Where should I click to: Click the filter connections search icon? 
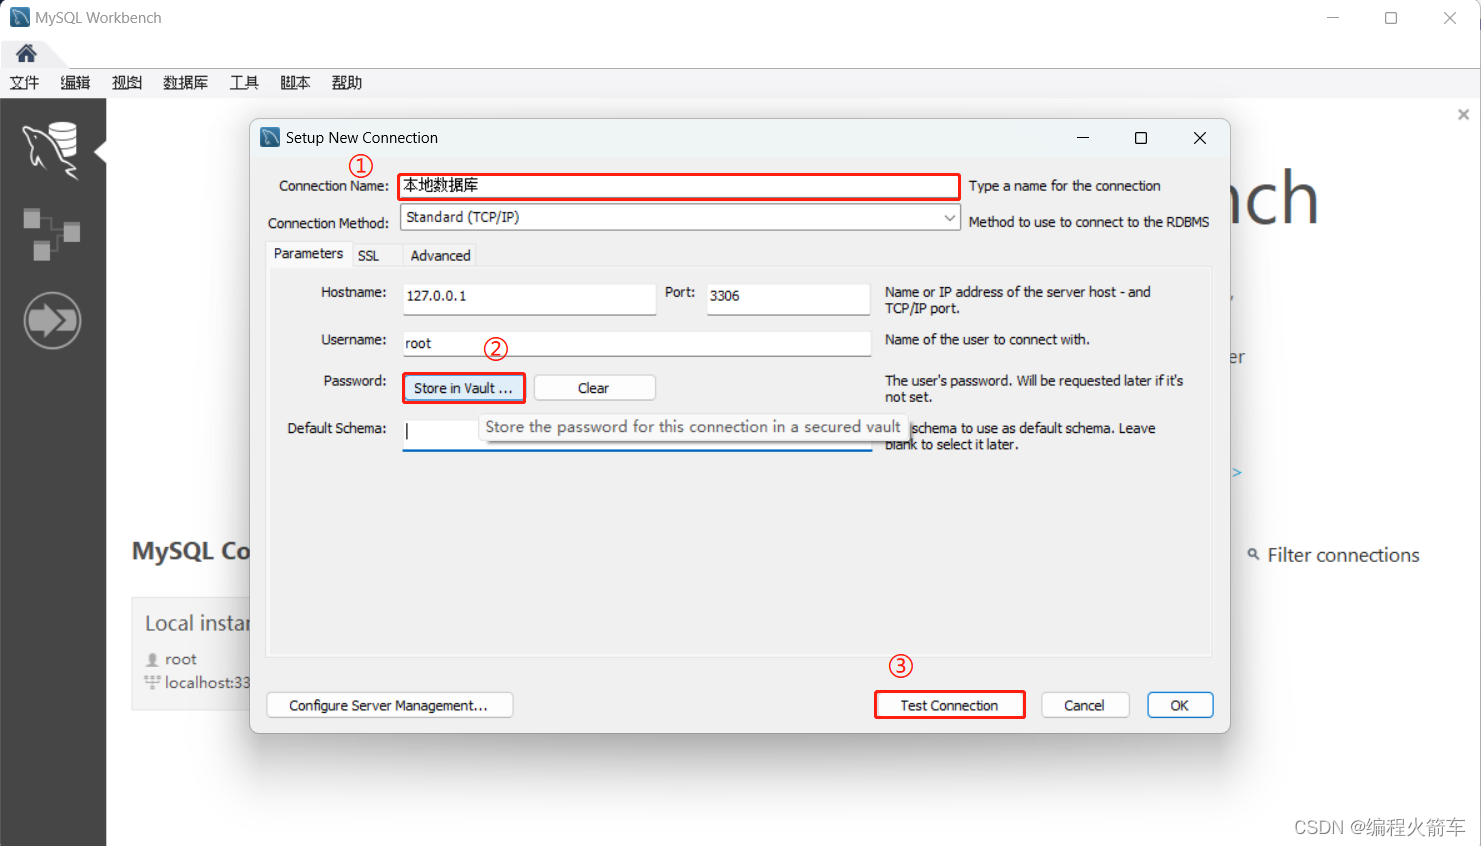click(1253, 554)
